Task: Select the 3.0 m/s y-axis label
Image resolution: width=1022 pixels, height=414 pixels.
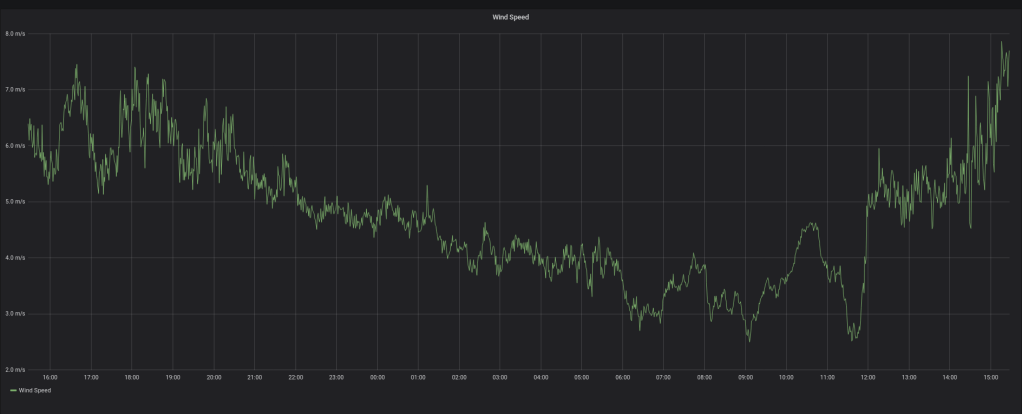Action: click(15, 314)
